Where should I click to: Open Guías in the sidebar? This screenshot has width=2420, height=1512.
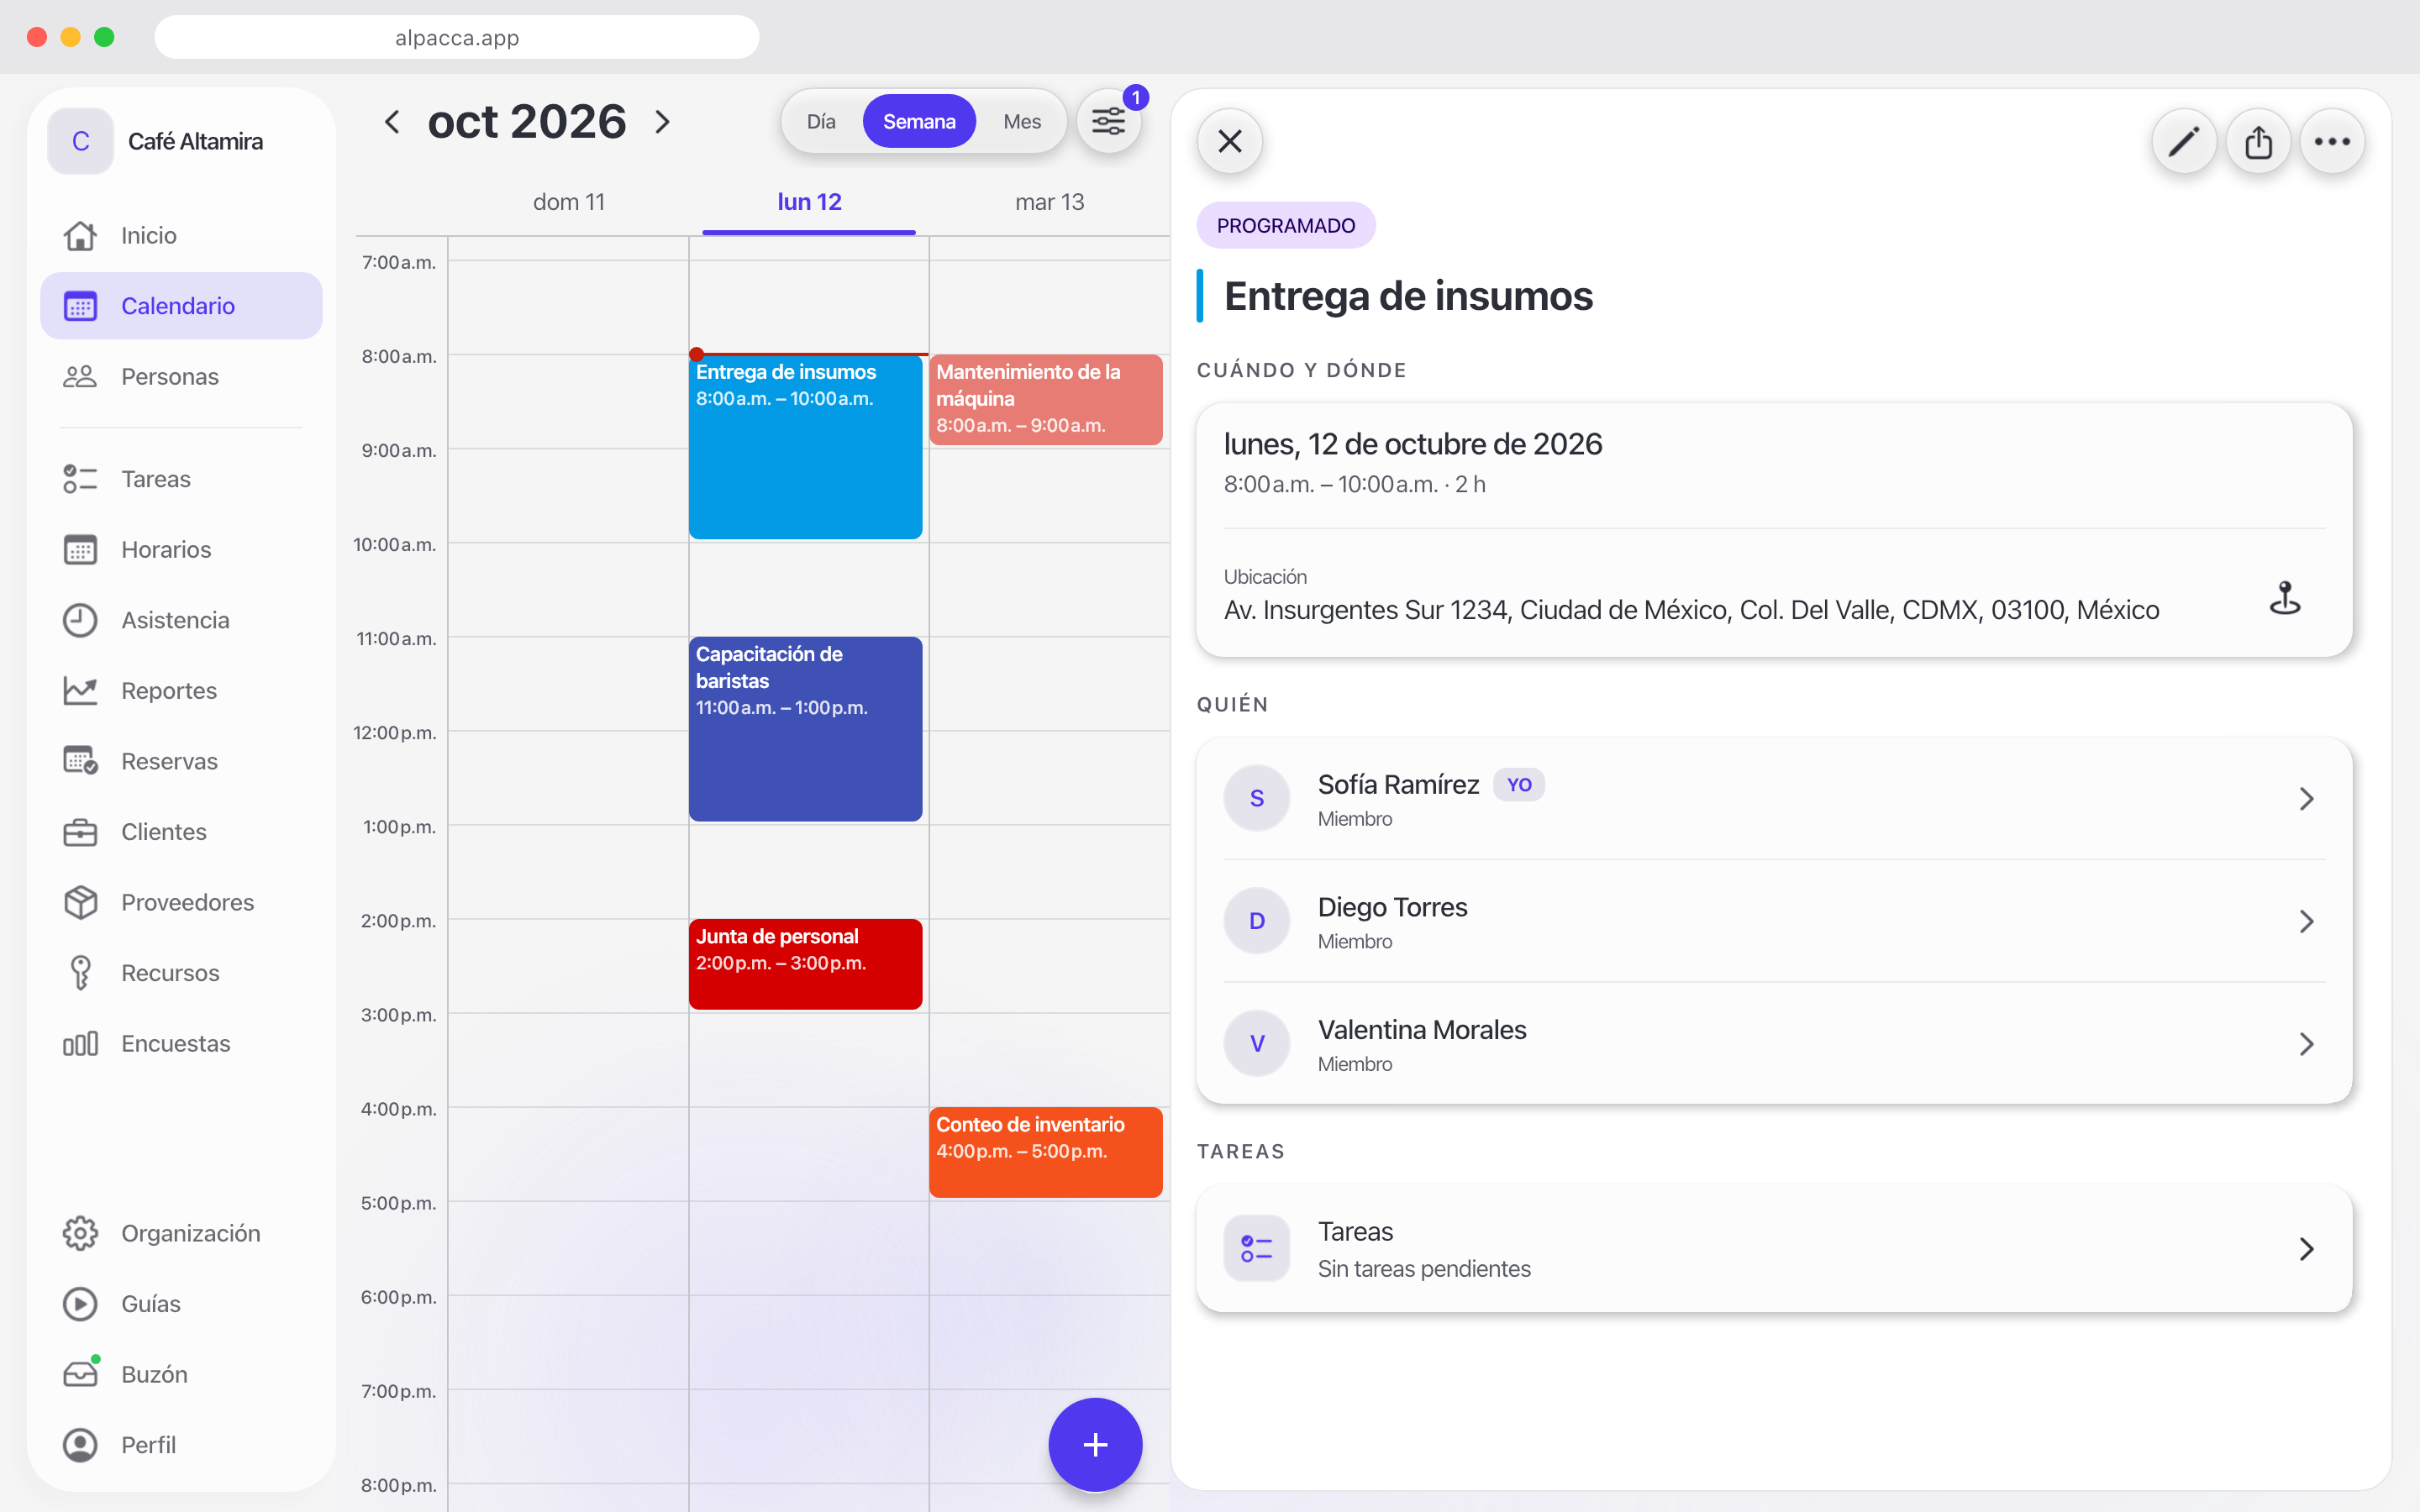[x=181, y=1304]
